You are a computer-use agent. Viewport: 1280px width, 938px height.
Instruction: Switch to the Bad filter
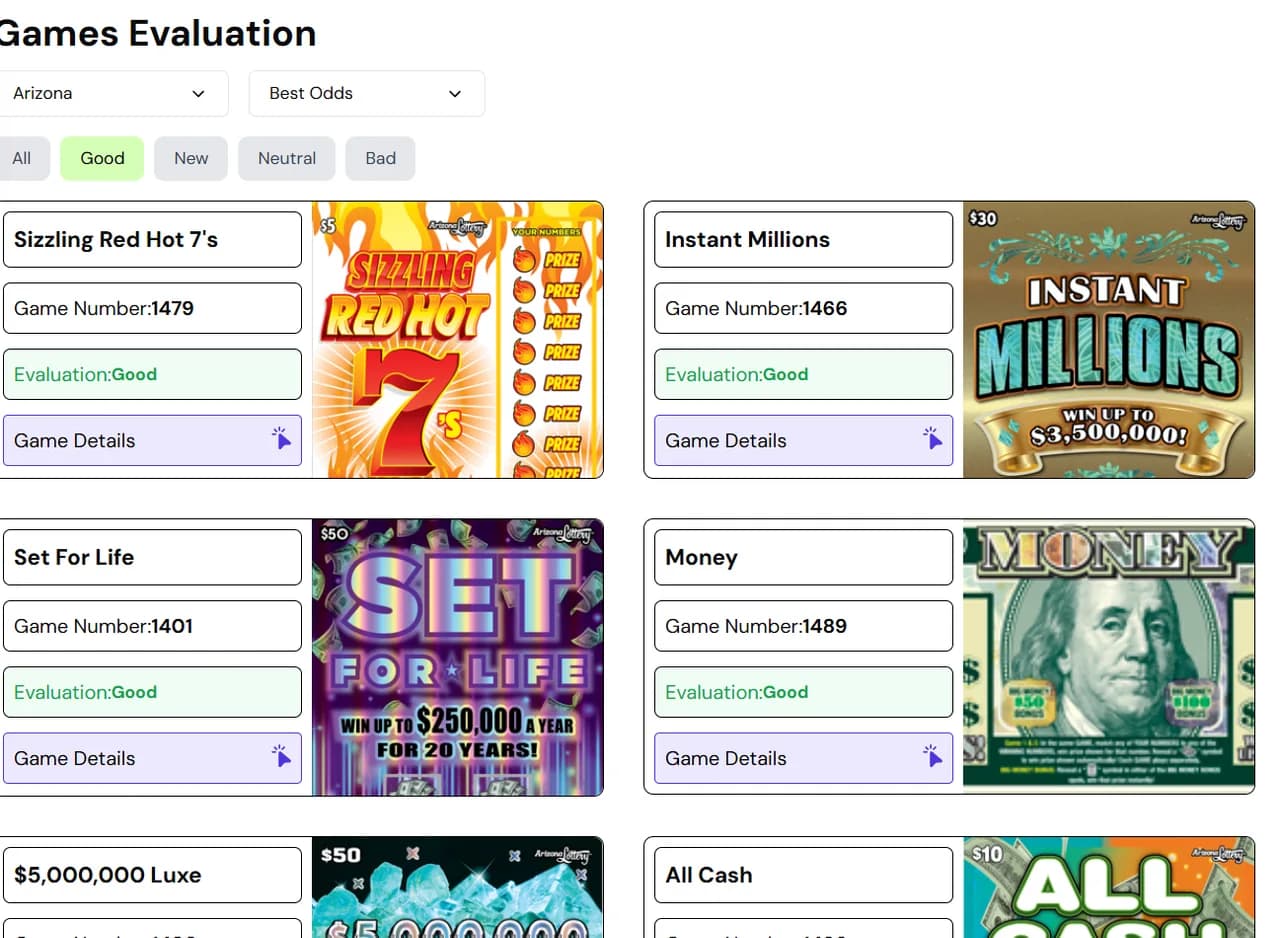[x=380, y=158]
